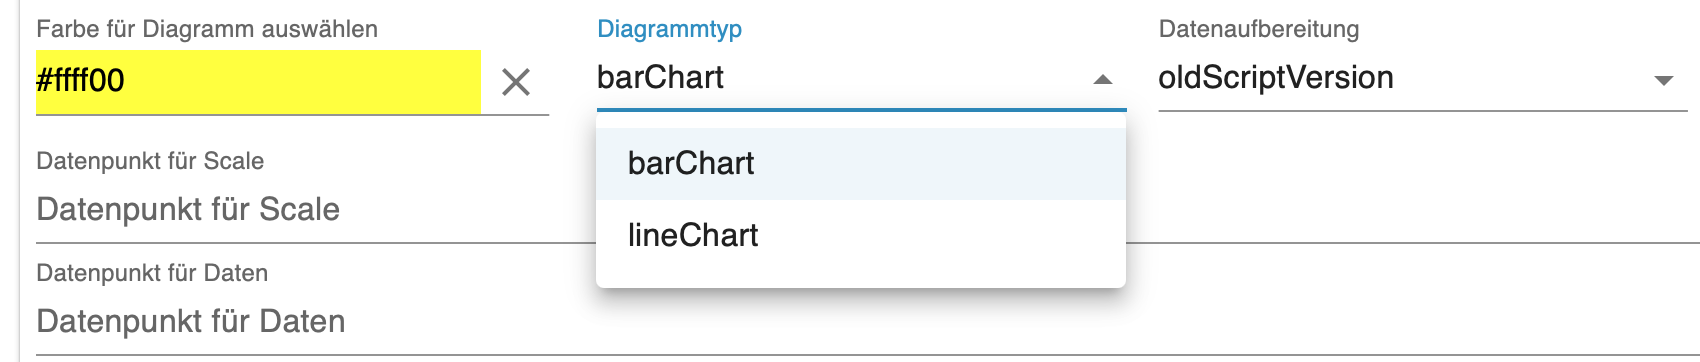Click the Datenaufbereitung label

1259,29
